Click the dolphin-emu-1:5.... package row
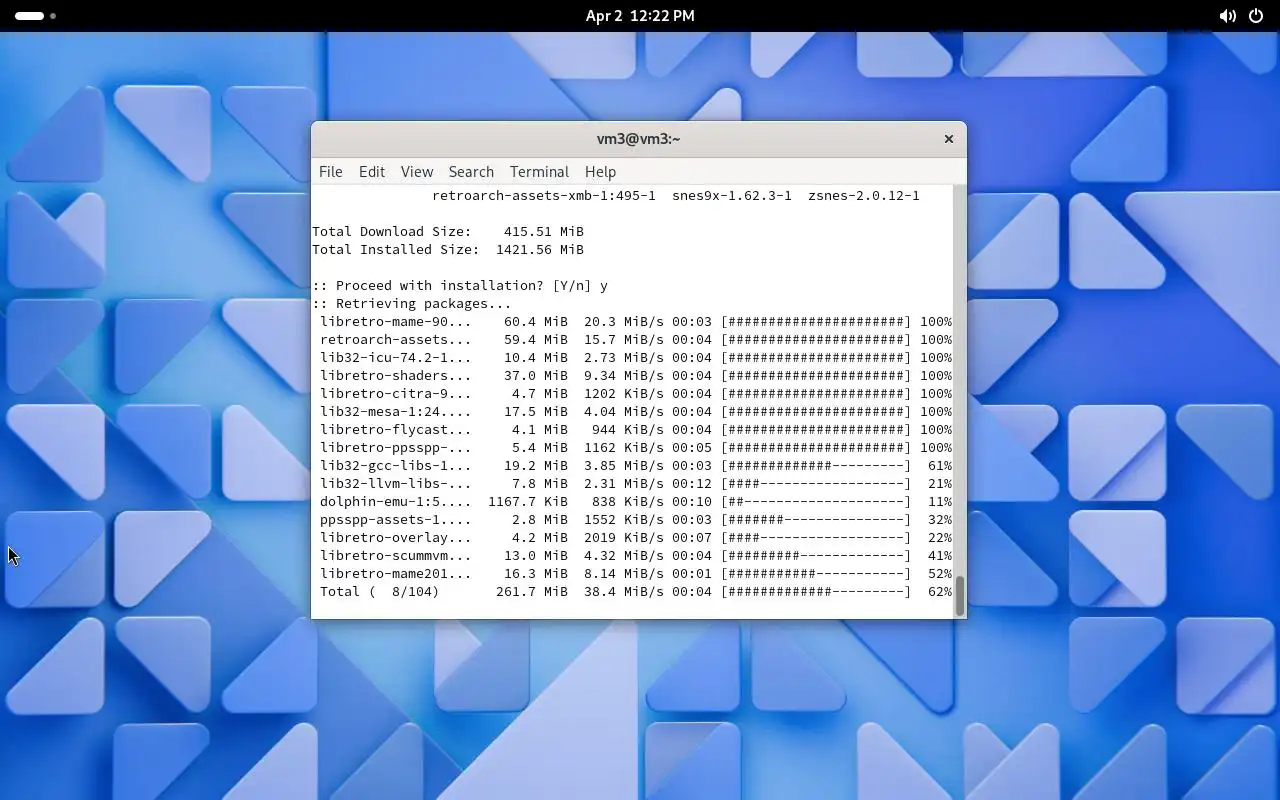Viewport: 1280px width, 800px height. click(636, 502)
